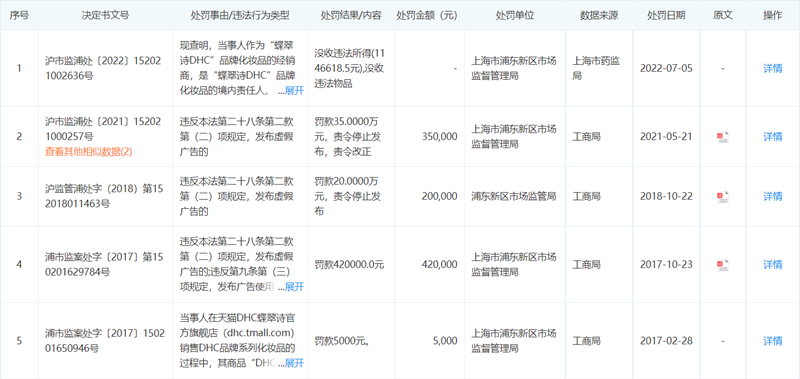Select document number 沪市监浦处〔2021〕152021000257号
This screenshot has height=379, width=800.
tap(103, 129)
